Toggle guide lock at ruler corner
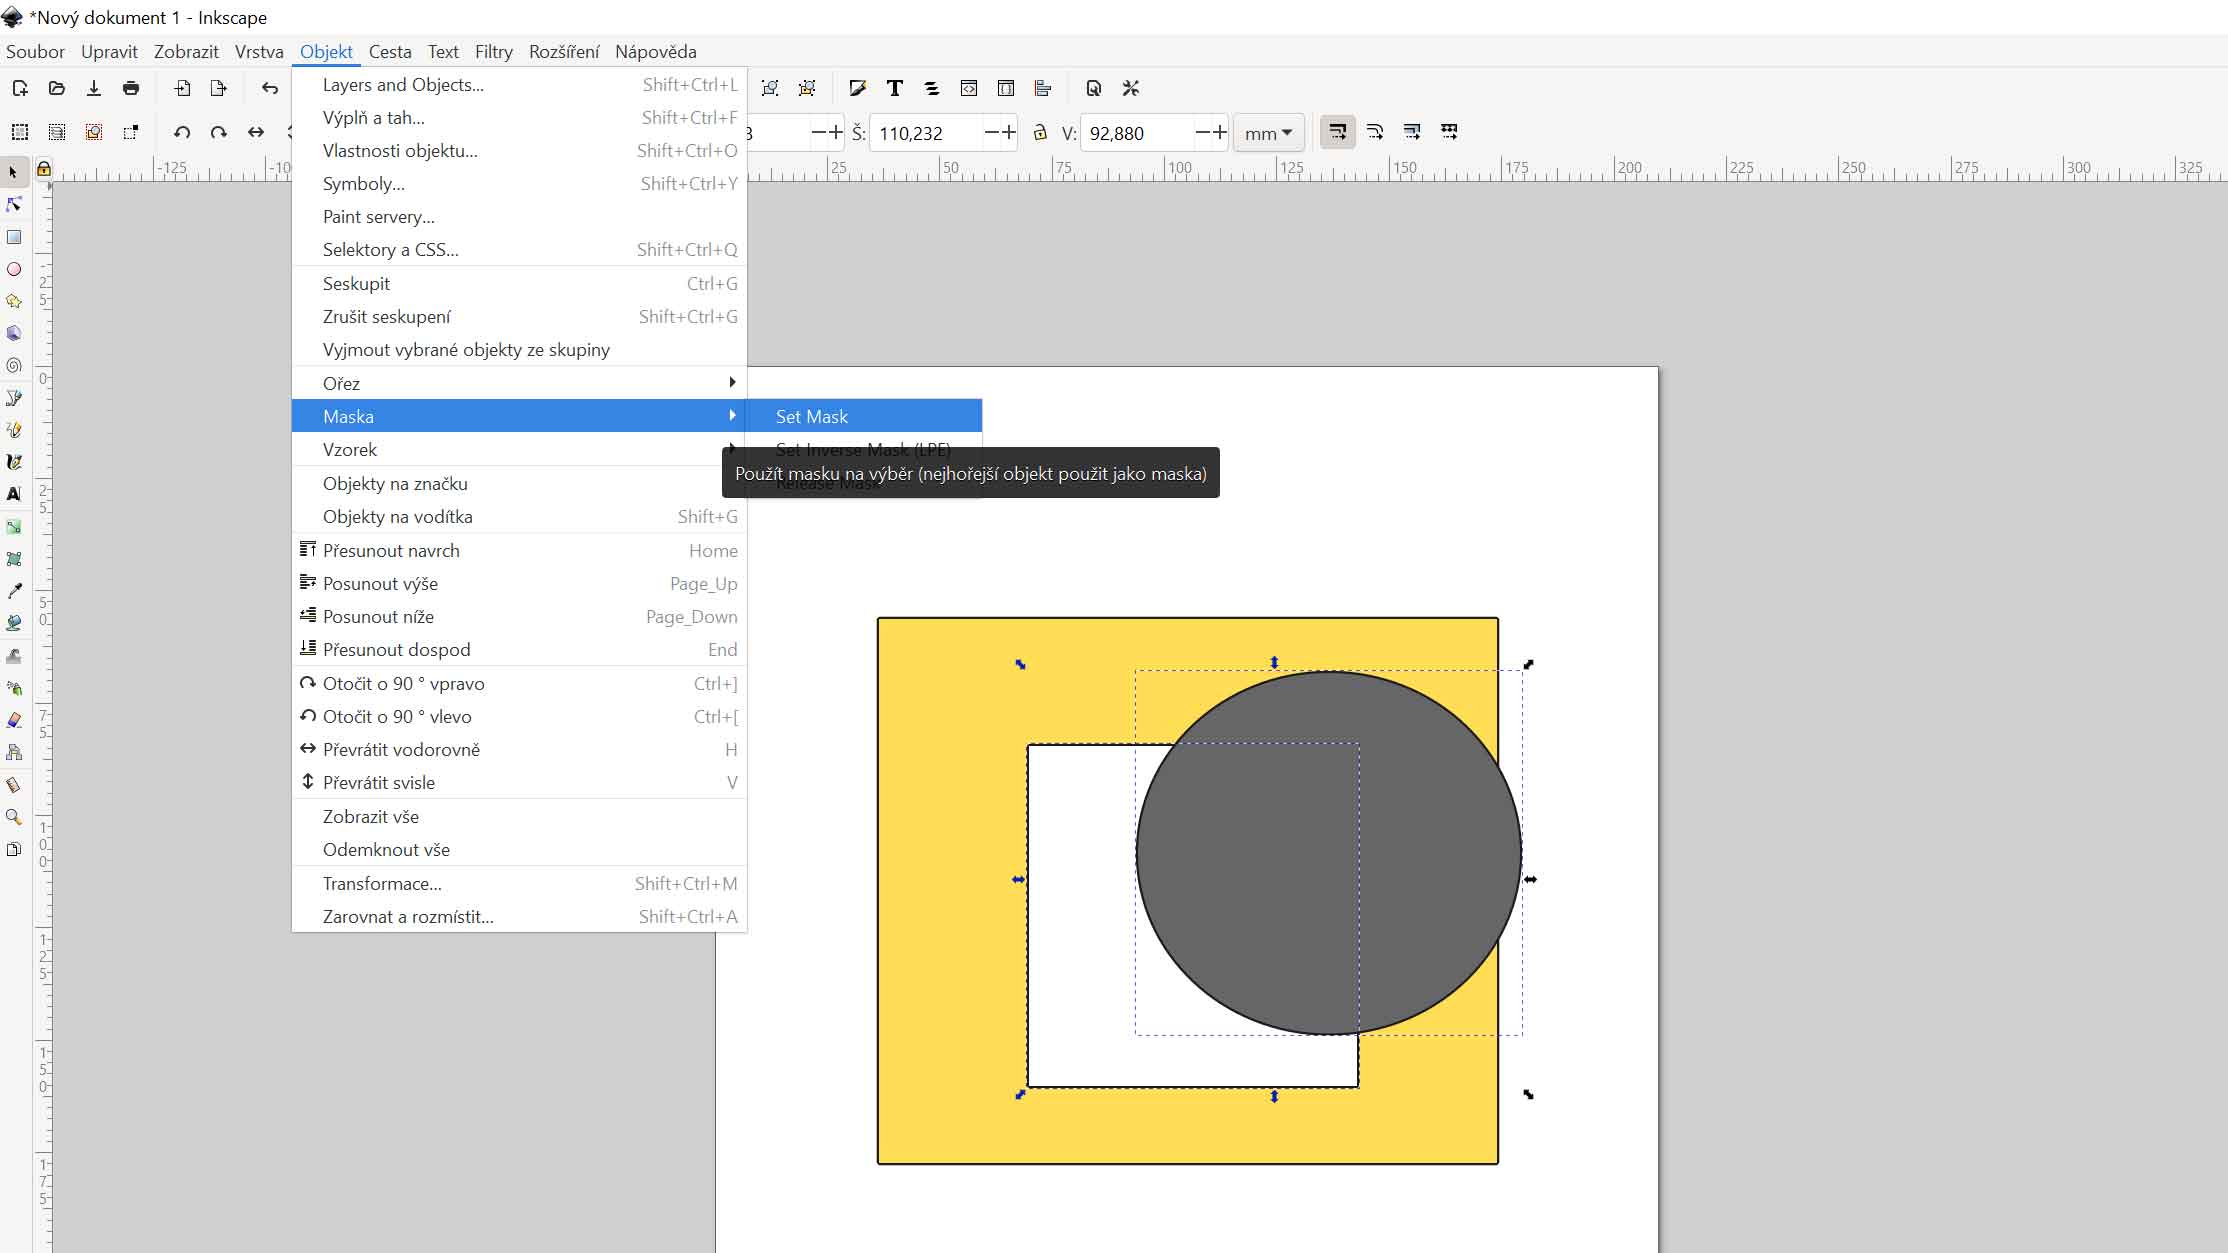The height and width of the screenshot is (1253, 2228). pyautogui.click(x=44, y=169)
